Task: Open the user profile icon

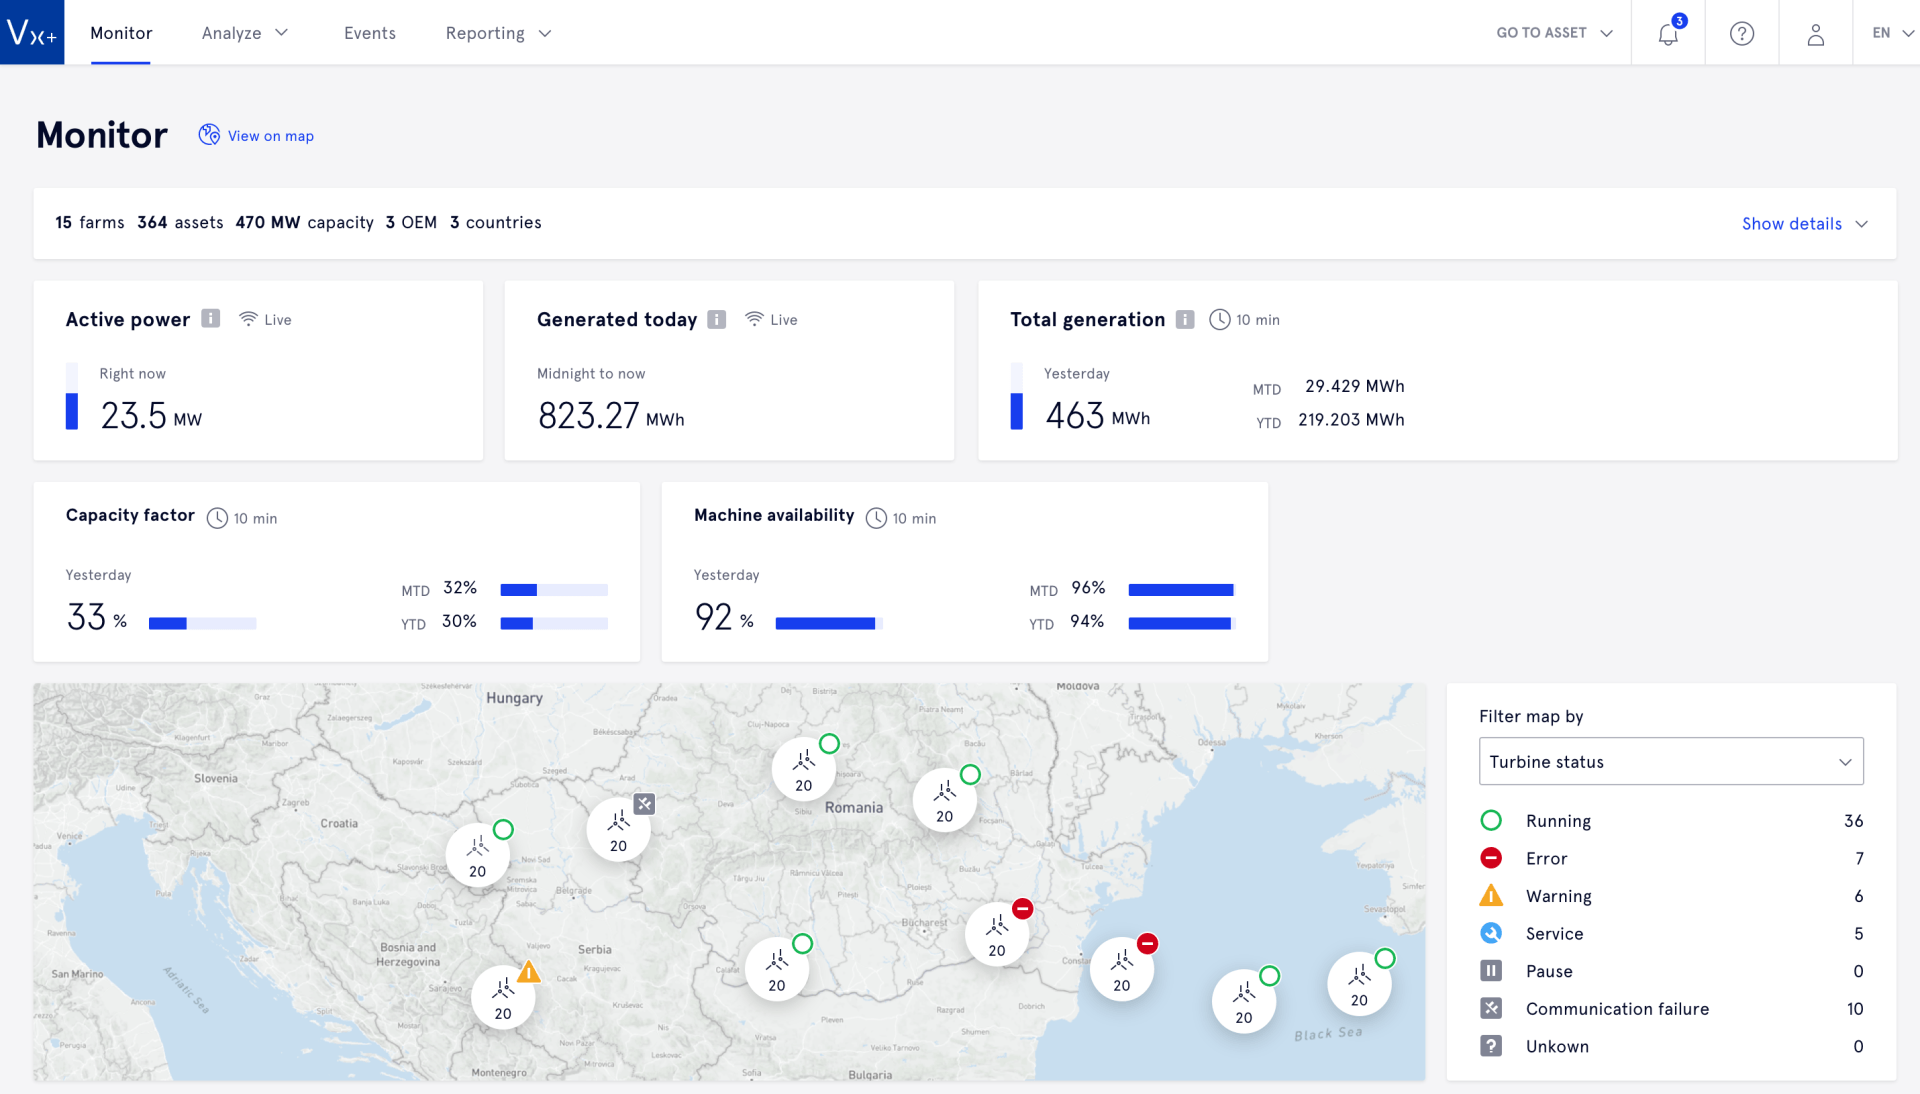Action: pyautogui.click(x=1816, y=33)
